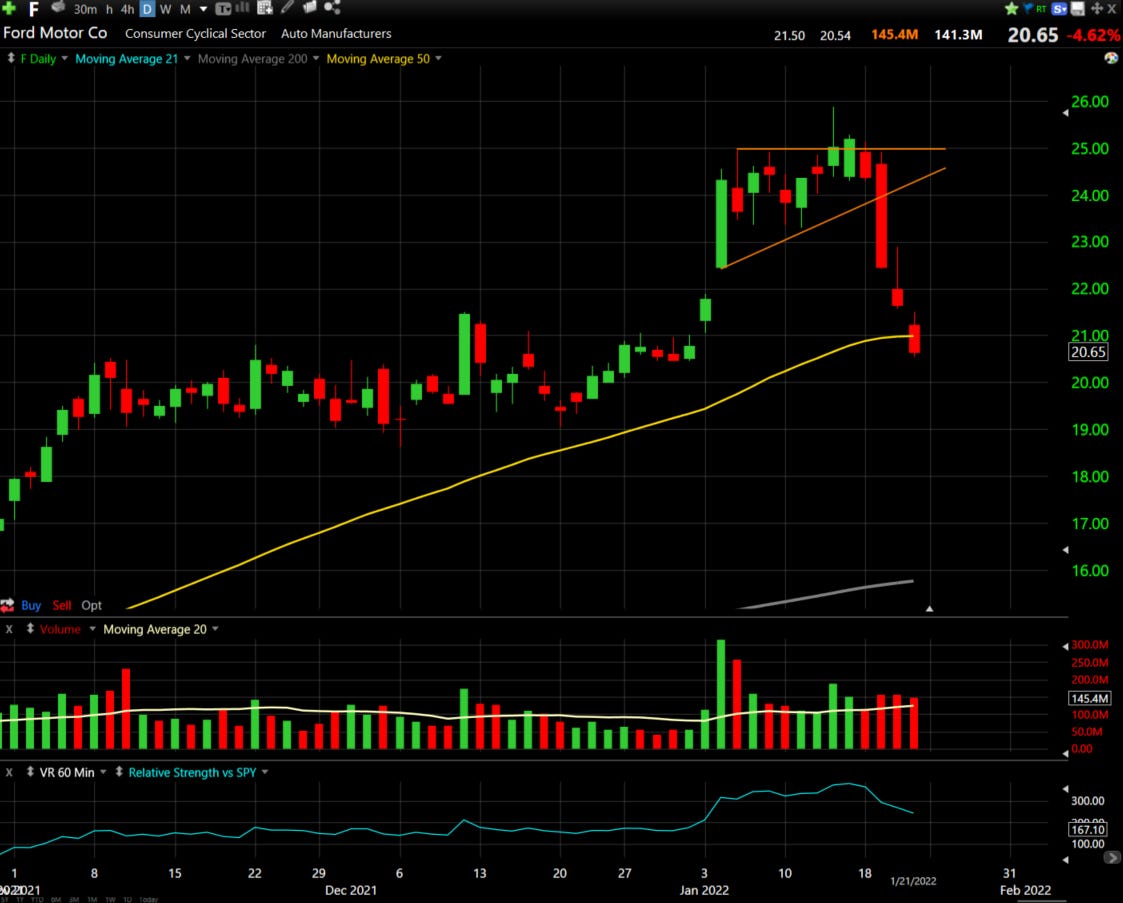Click the green star favorite icon

1011,9
